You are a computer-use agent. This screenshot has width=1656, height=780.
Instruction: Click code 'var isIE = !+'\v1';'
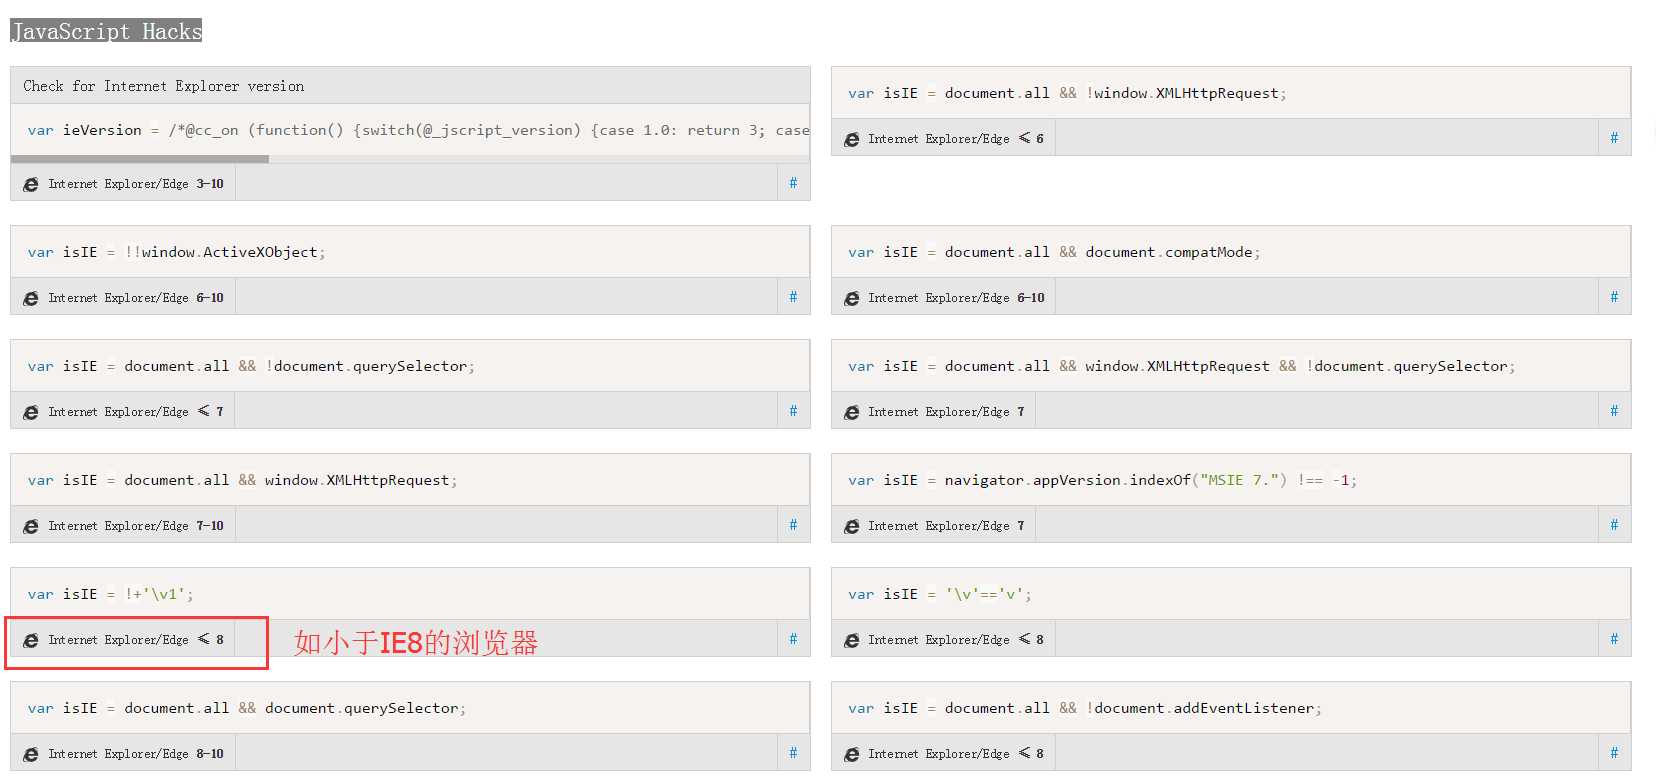coord(110,594)
